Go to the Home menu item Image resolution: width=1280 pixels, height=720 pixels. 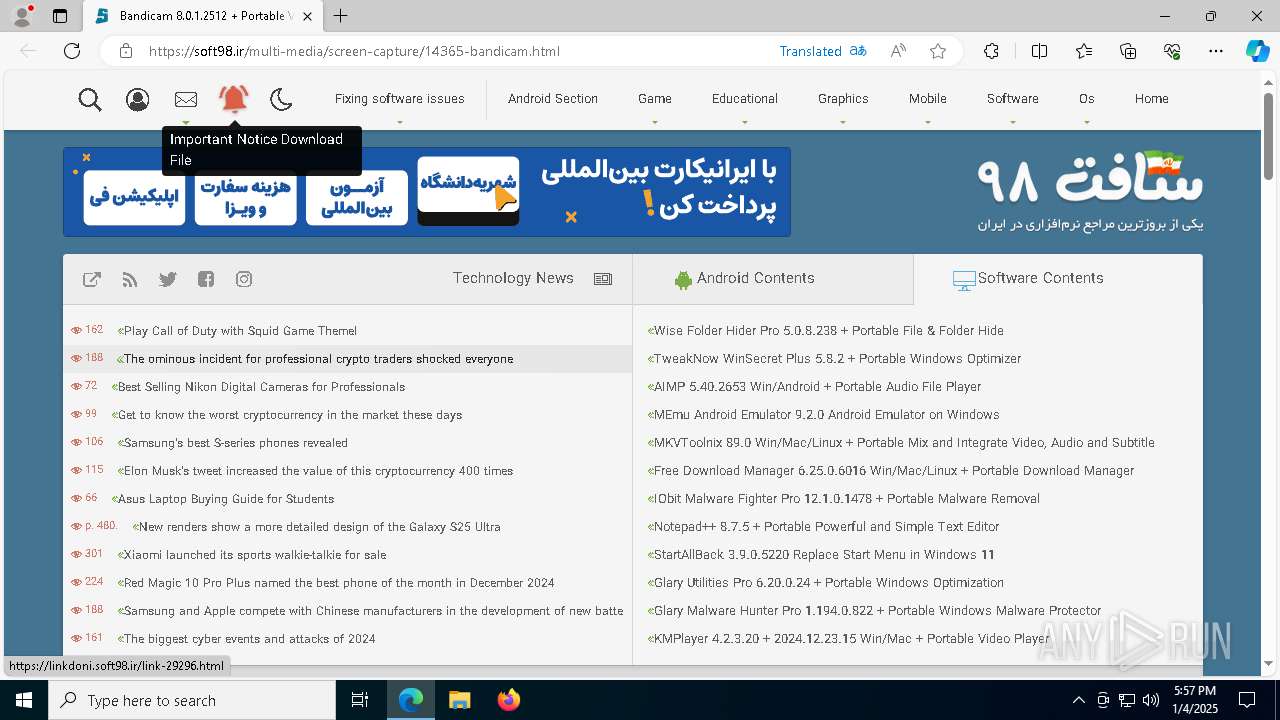click(1152, 99)
